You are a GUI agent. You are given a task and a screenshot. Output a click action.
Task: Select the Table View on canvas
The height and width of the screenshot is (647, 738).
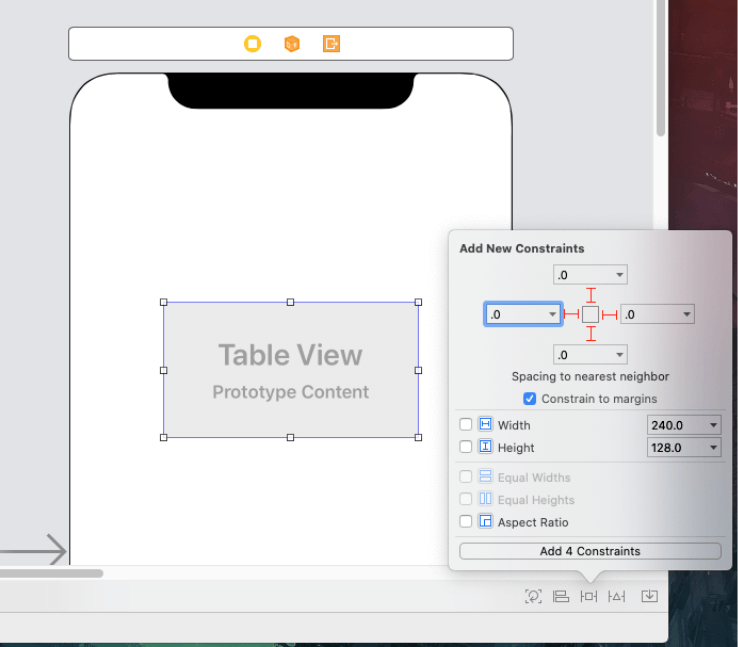(x=291, y=370)
